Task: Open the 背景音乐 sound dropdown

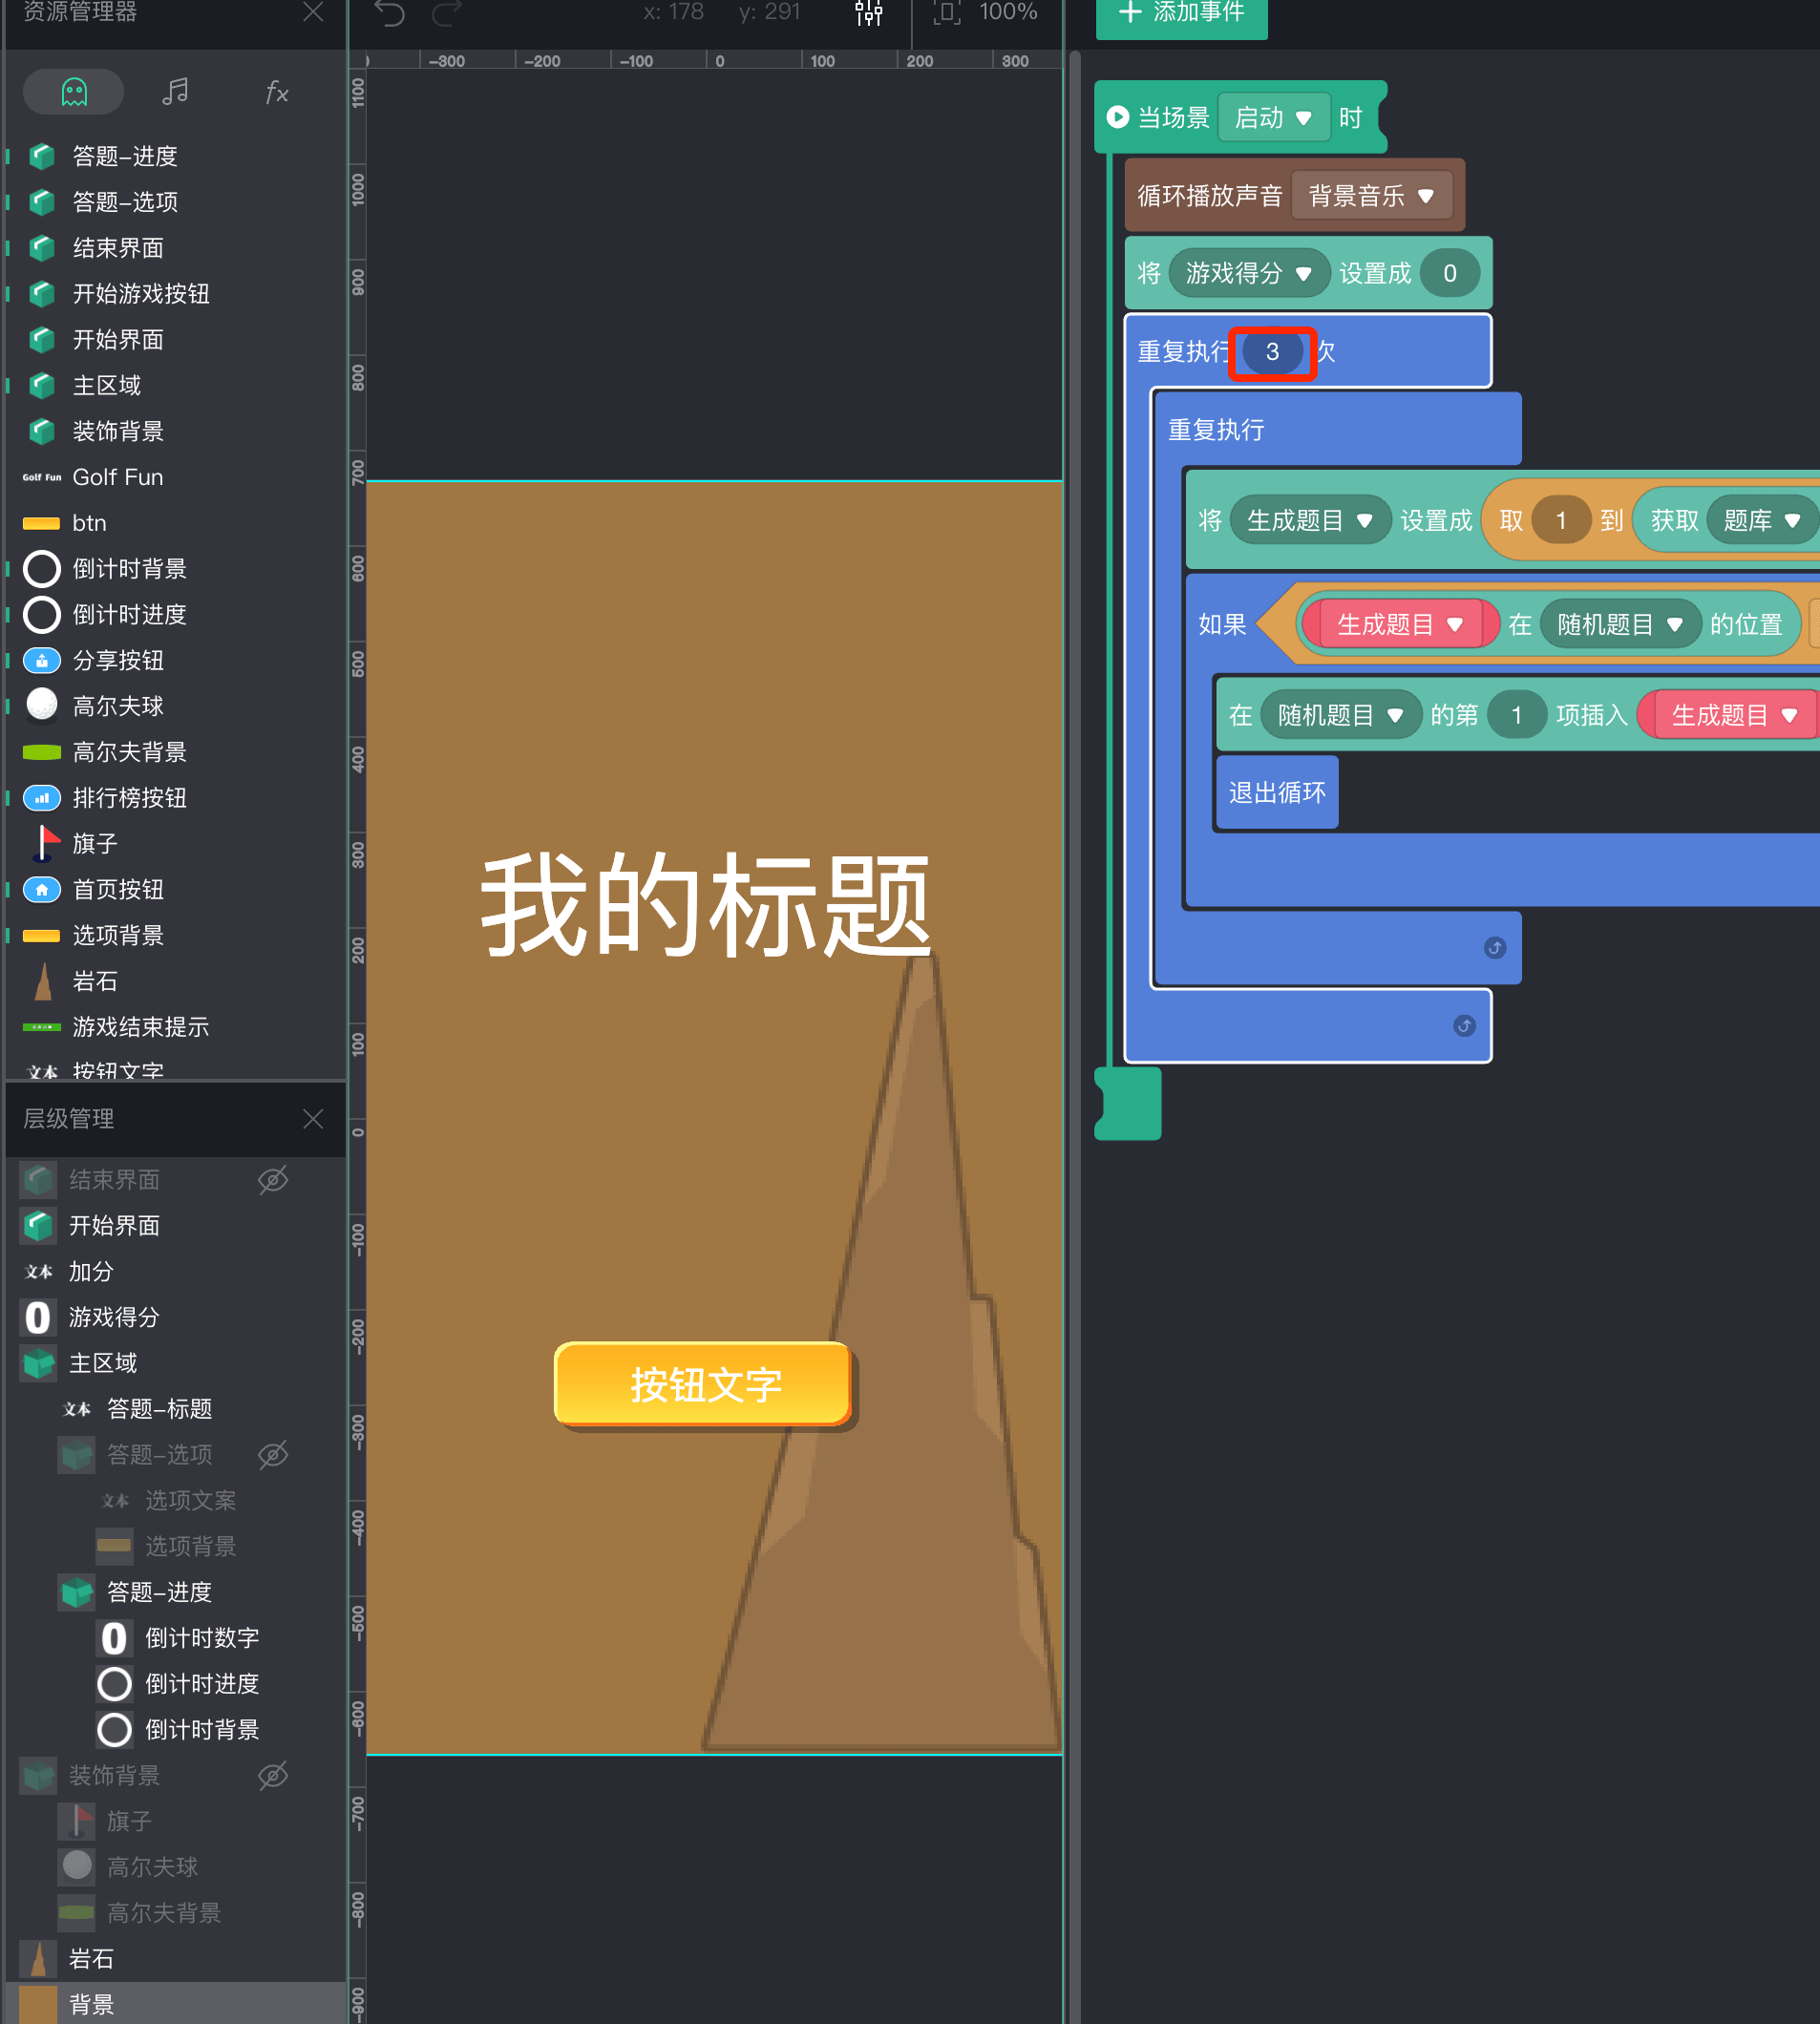Action: (x=1370, y=196)
